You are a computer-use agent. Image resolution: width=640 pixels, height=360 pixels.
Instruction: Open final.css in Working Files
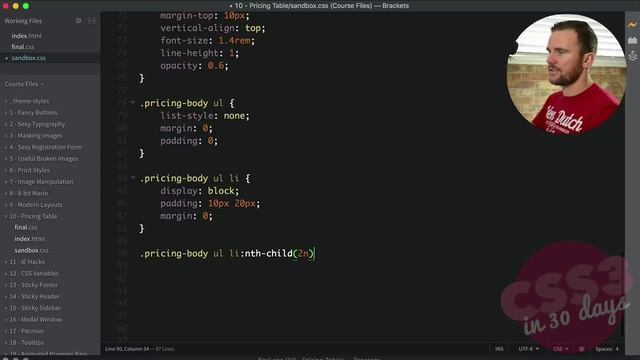click(23, 47)
